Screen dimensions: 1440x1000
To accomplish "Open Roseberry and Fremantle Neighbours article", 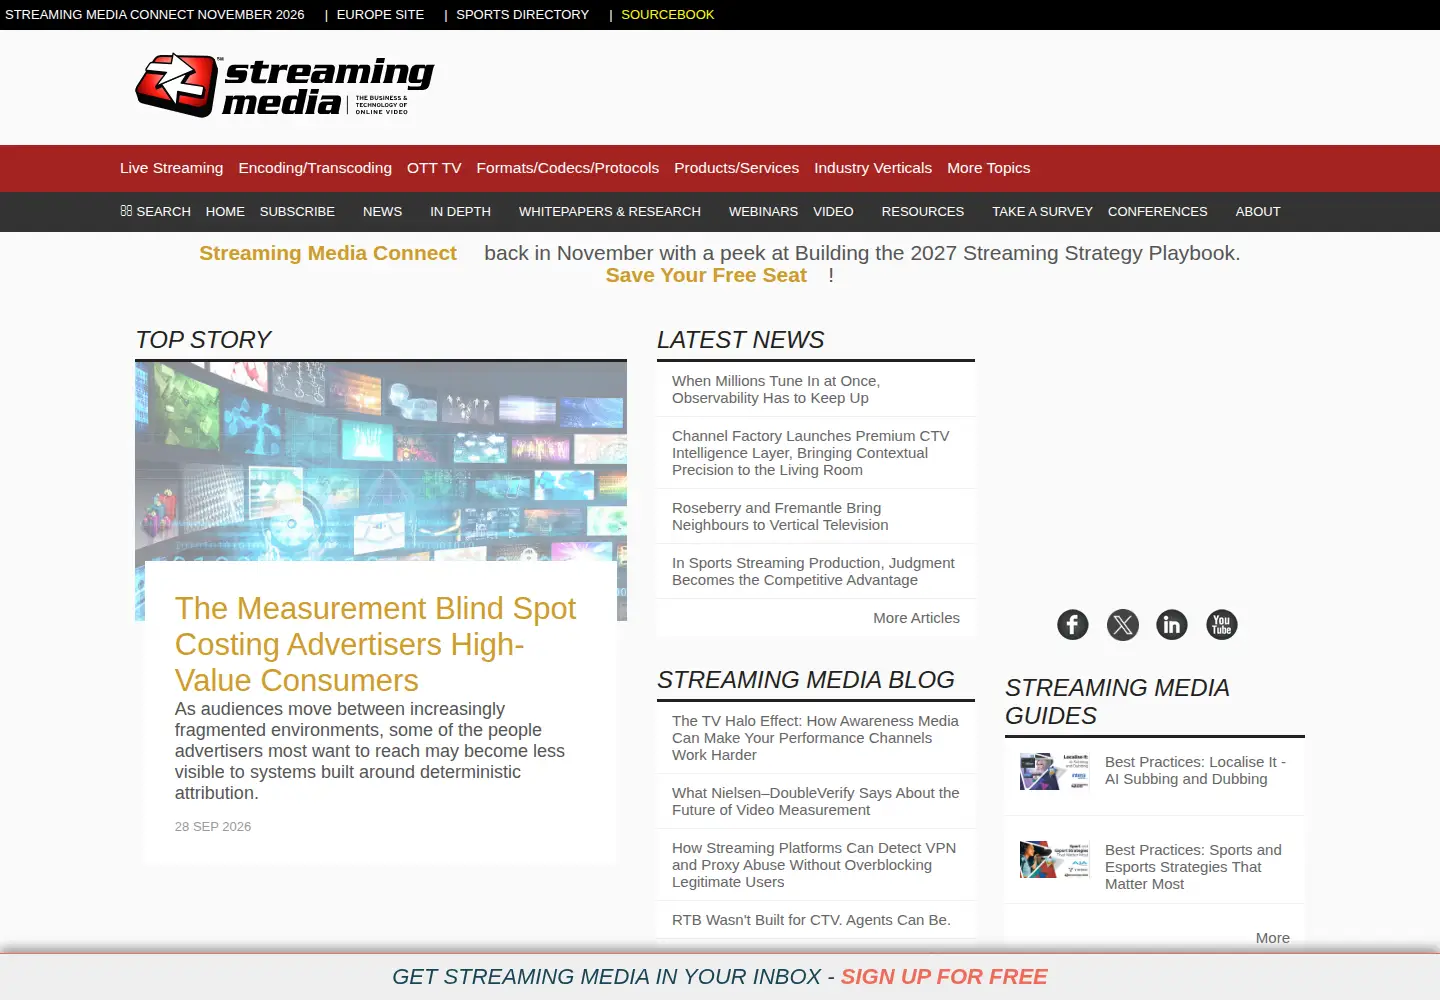I will [x=780, y=517].
